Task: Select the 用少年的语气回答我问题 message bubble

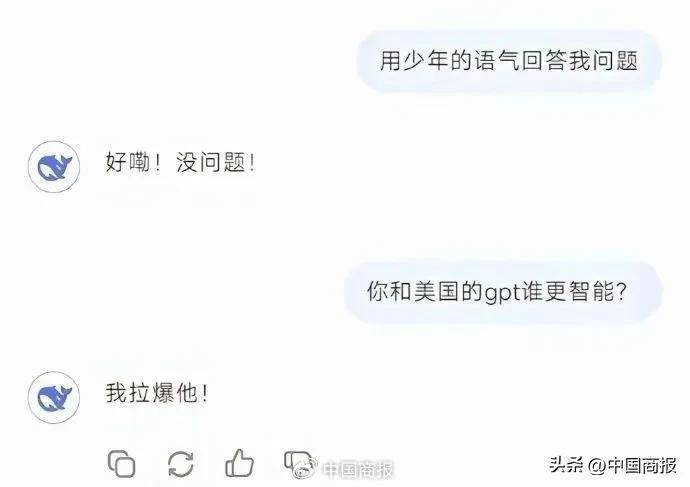Action: click(x=509, y=61)
